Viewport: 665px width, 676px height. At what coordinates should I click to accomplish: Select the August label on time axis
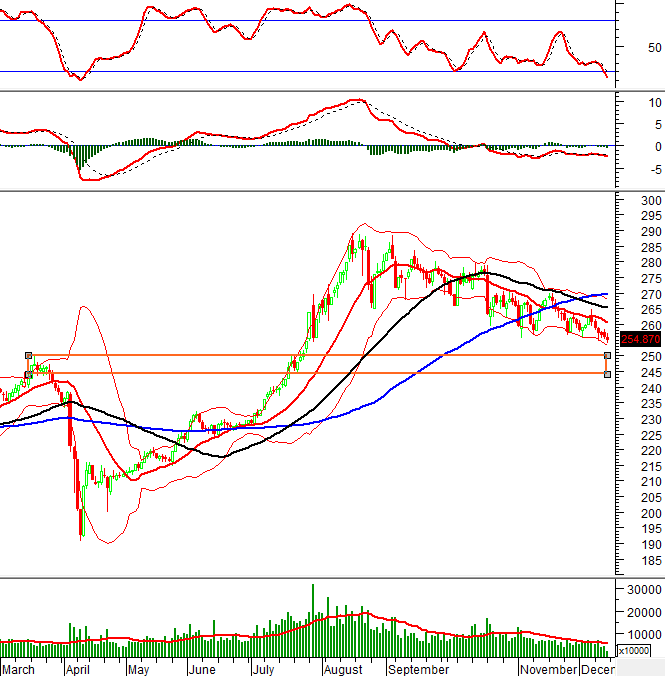(x=343, y=668)
